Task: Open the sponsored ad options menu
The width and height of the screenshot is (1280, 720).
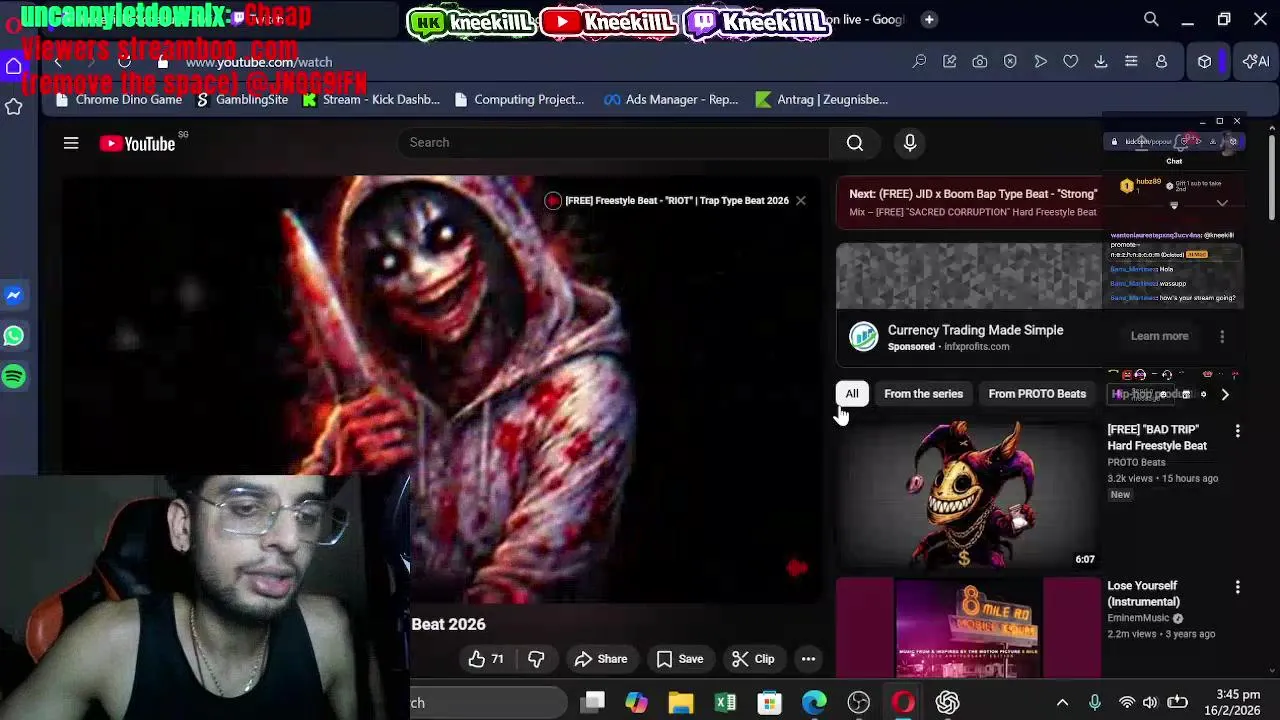Action: tap(1222, 337)
